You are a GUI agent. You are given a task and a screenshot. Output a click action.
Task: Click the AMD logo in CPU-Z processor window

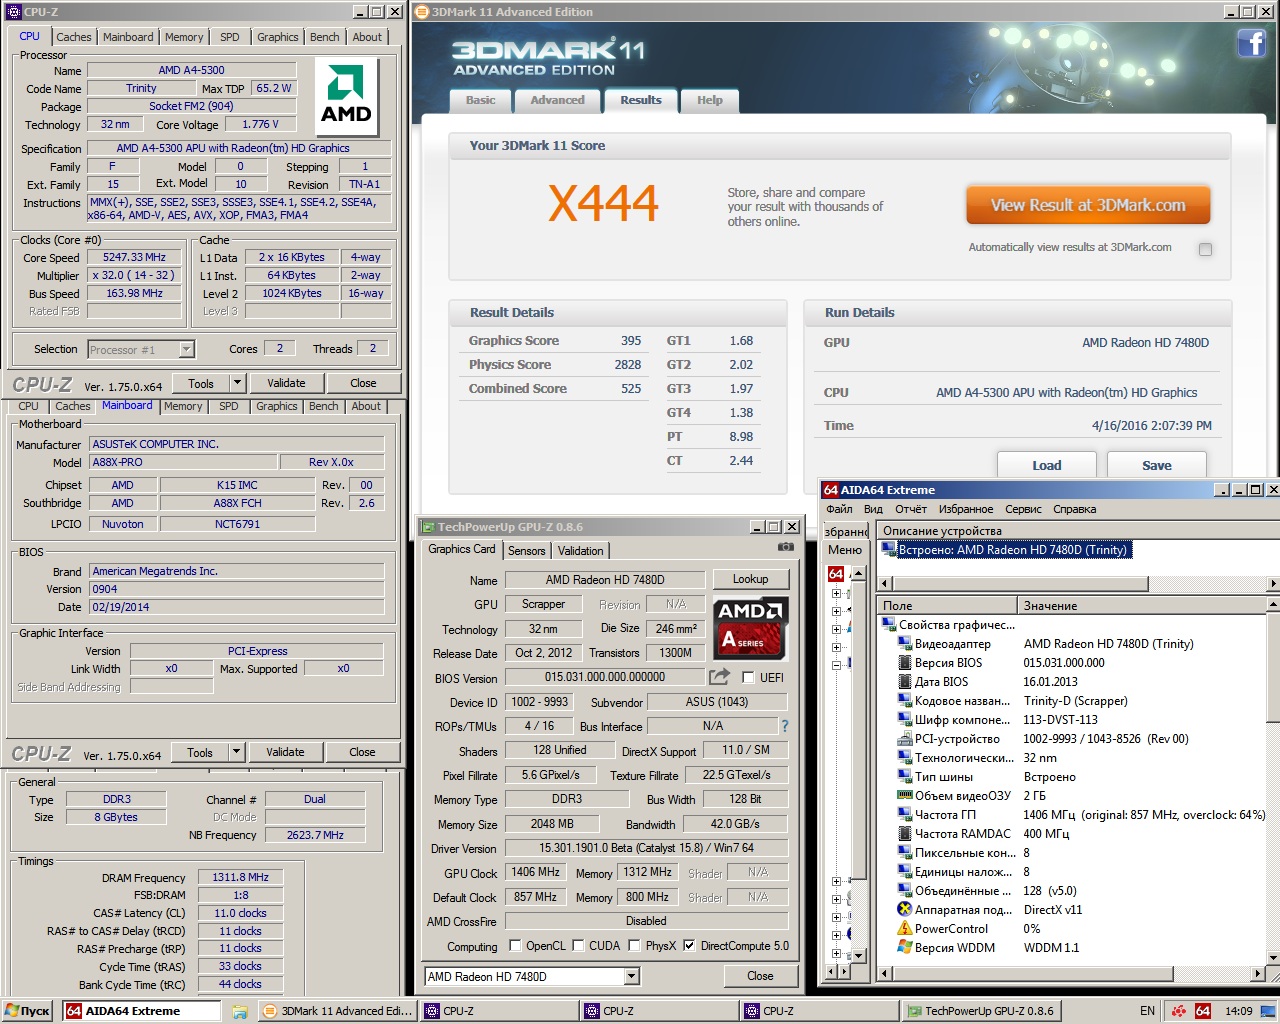coord(346,98)
